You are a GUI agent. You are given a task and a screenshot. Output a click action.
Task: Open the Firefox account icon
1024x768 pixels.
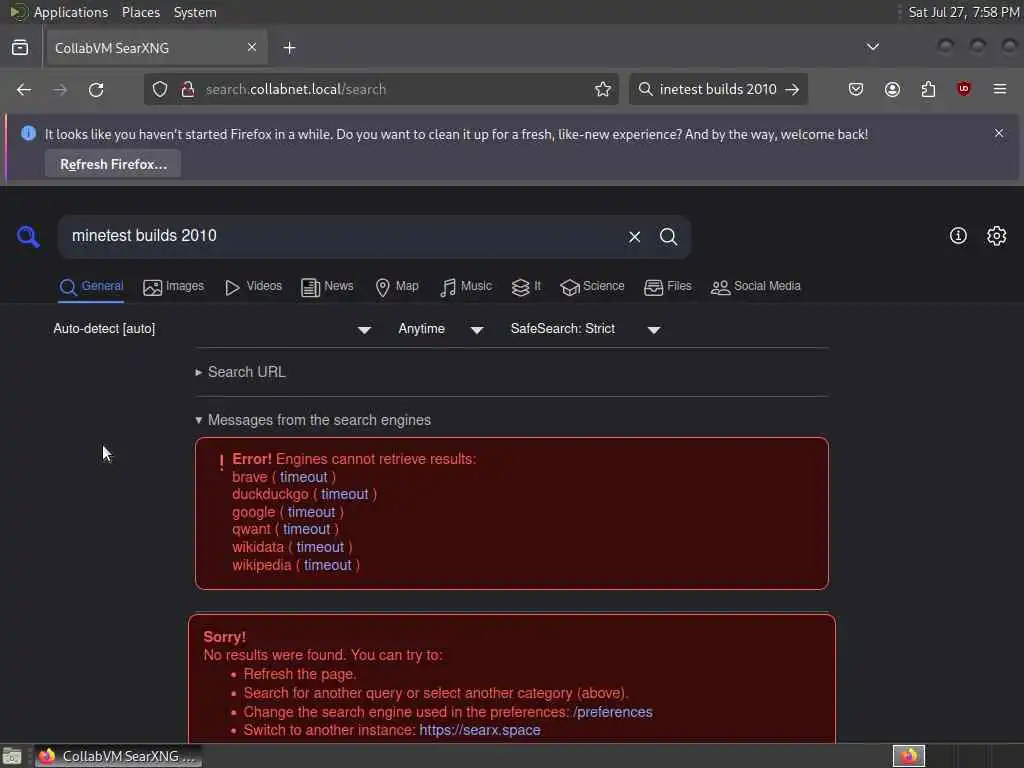coord(892,89)
